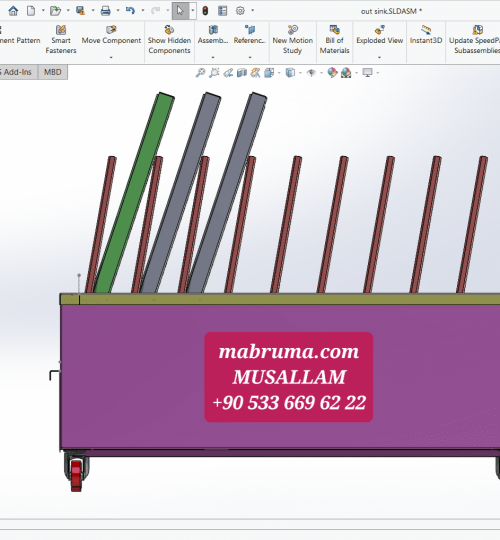Toggle the Select cursor tool
This screenshot has width=500, height=540.
point(180,11)
